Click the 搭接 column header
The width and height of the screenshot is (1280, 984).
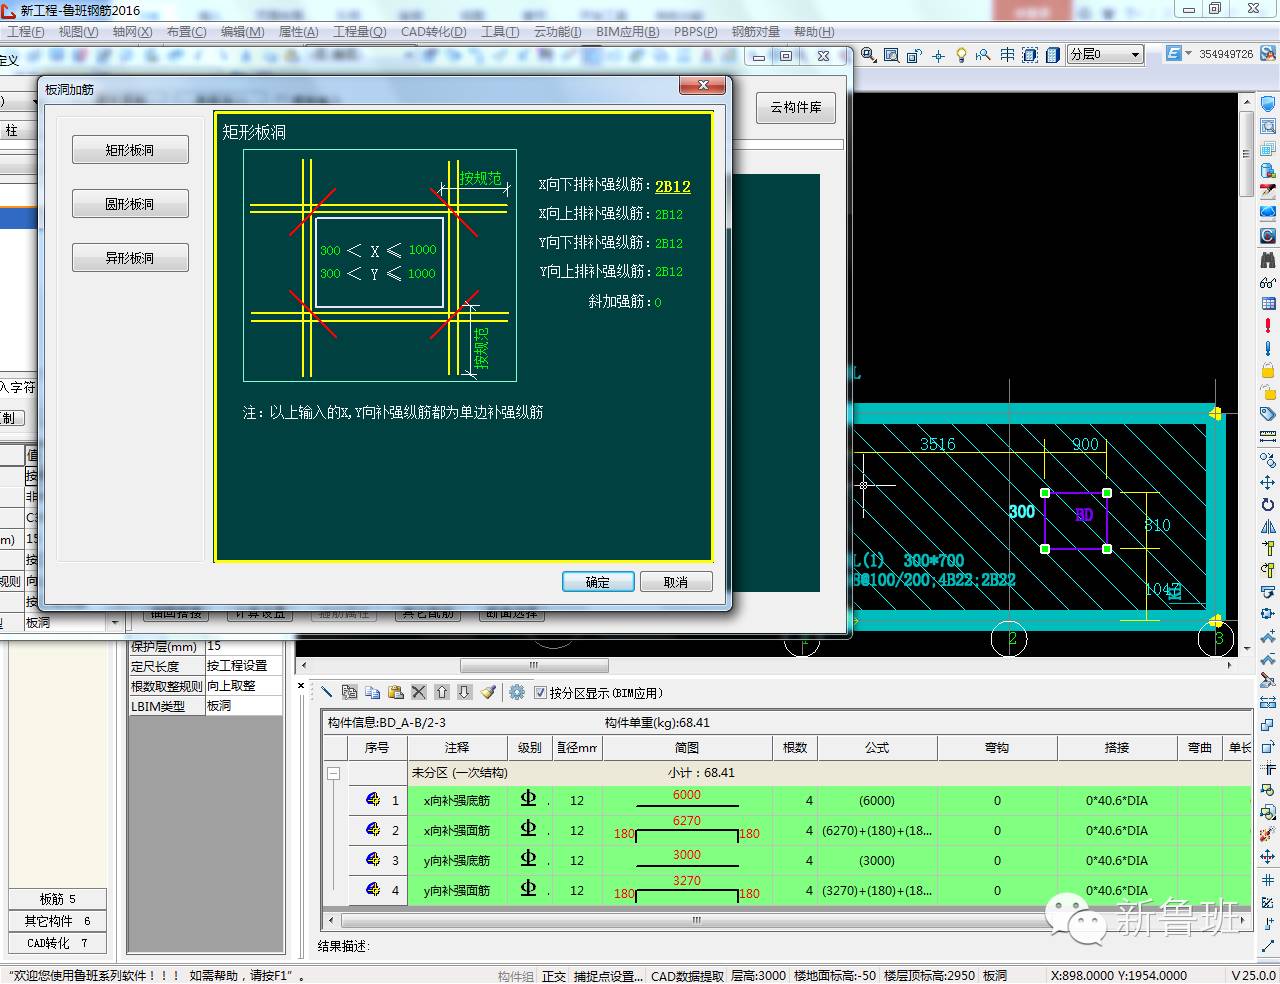1117,748
